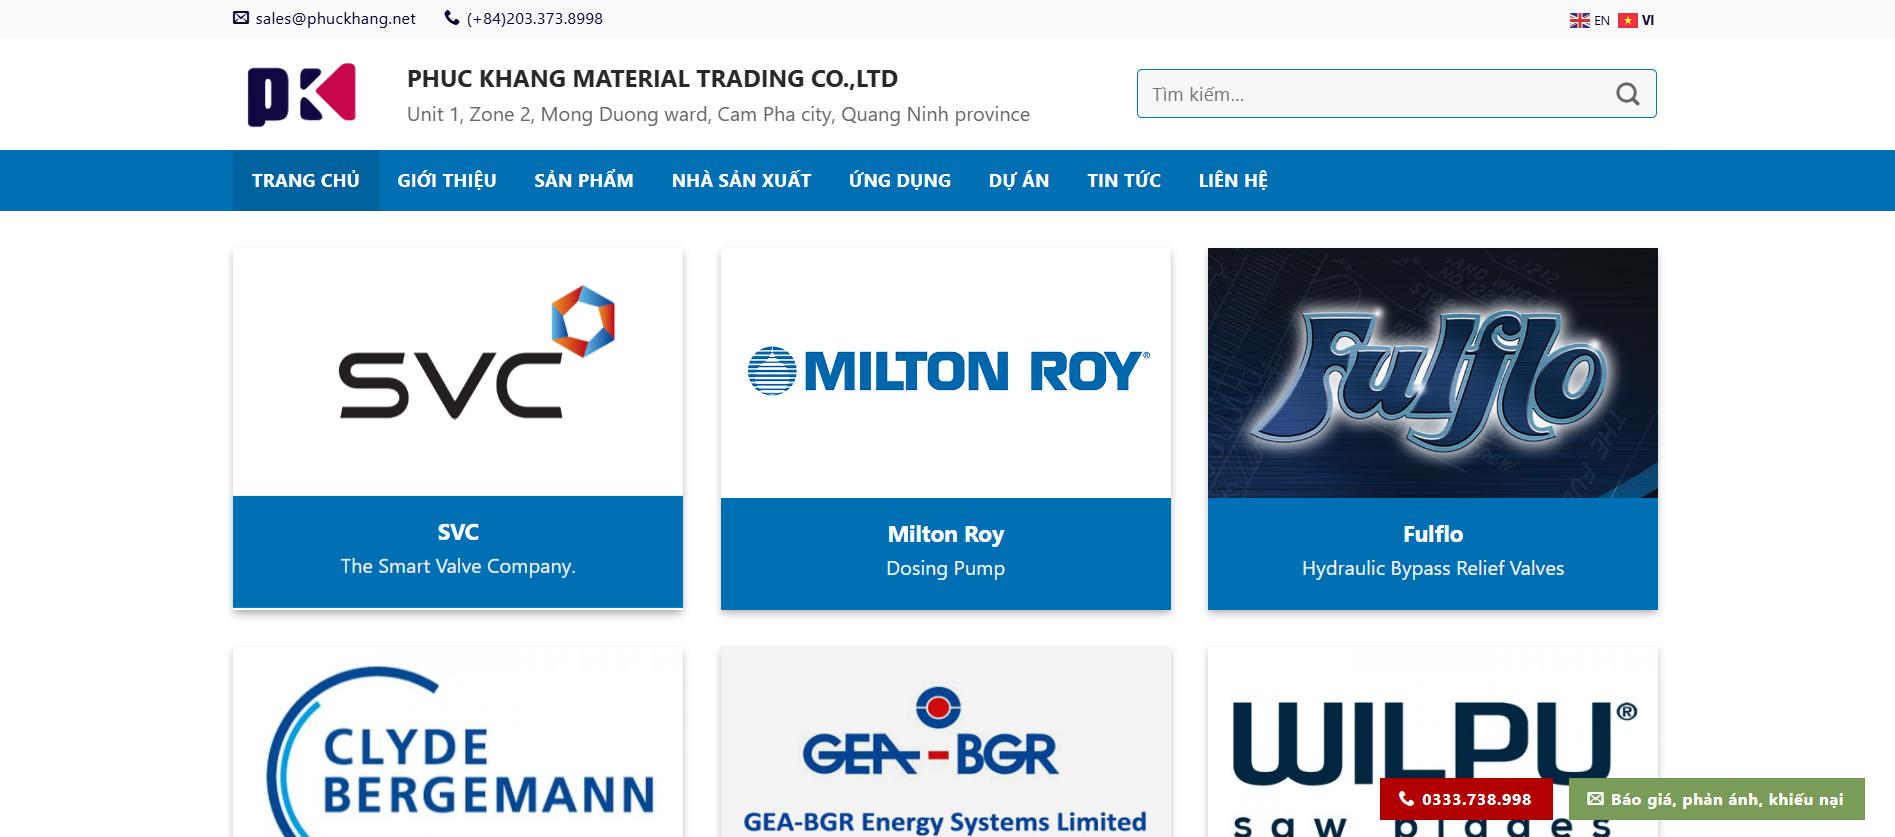Screen dimensions: 1895x837
Task: Click the phone handset icon in top bar
Action: pyautogui.click(x=452, y=18)
